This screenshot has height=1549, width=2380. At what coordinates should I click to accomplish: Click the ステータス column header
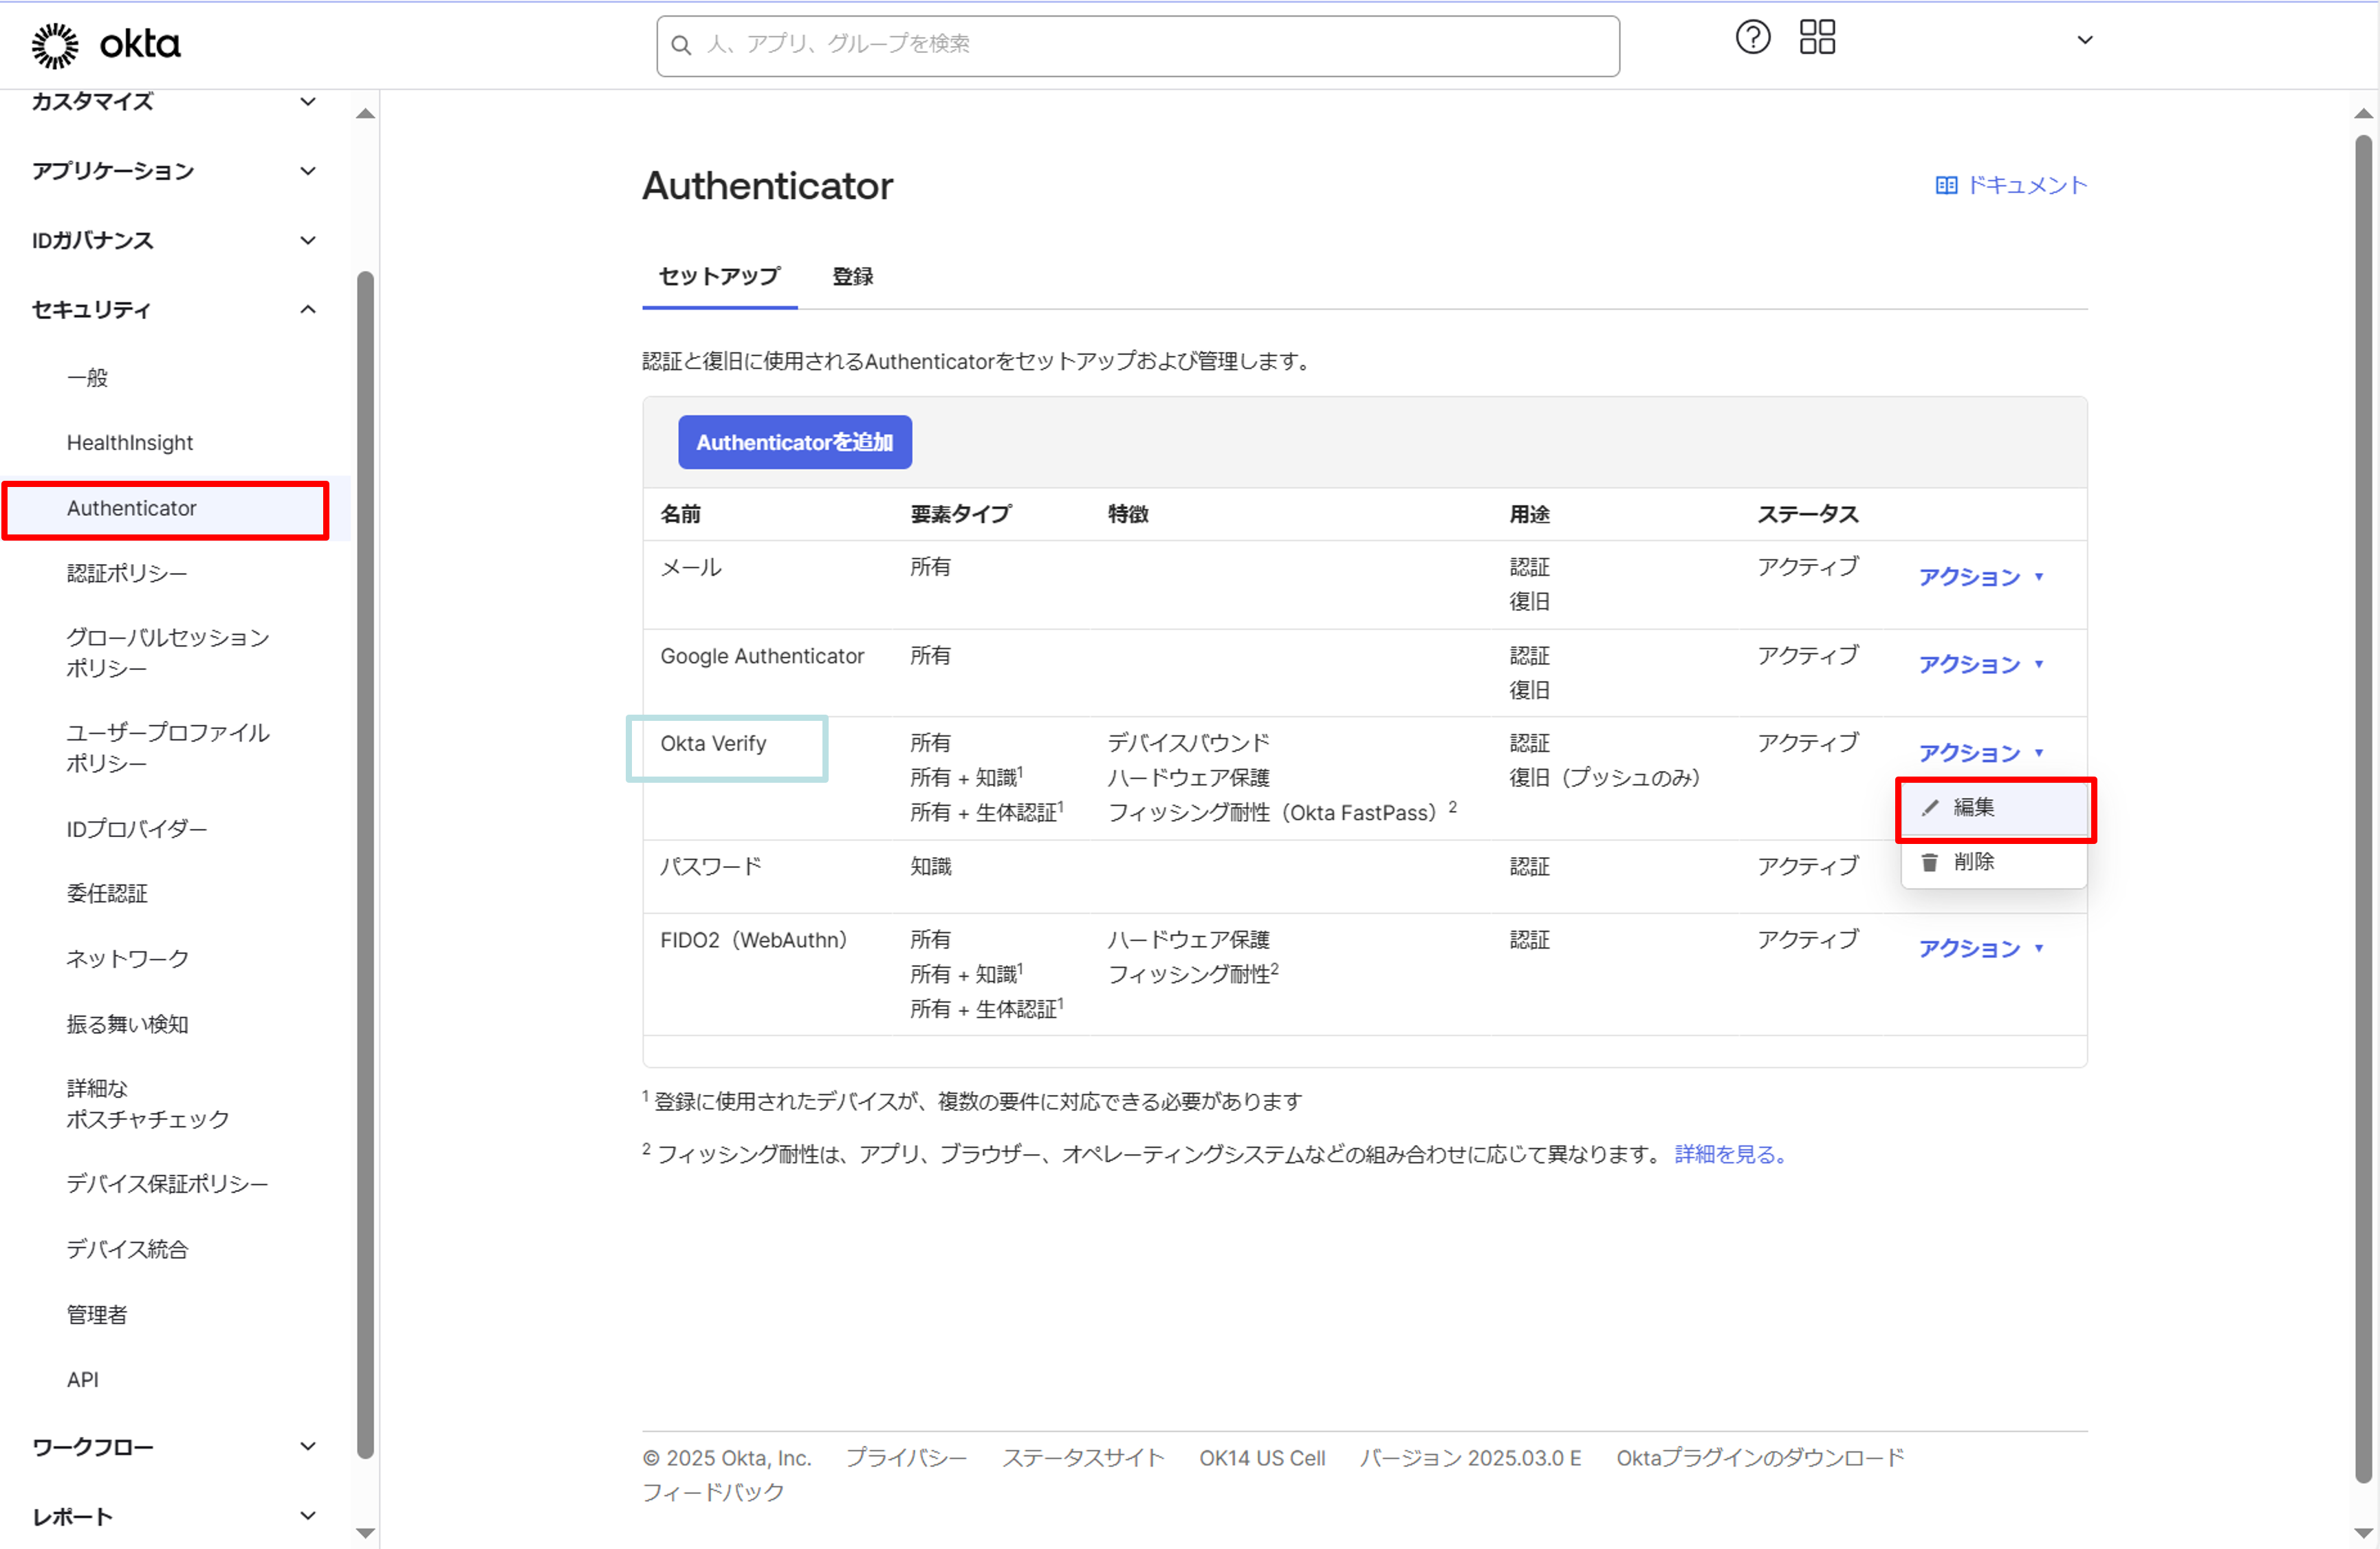1808,514
